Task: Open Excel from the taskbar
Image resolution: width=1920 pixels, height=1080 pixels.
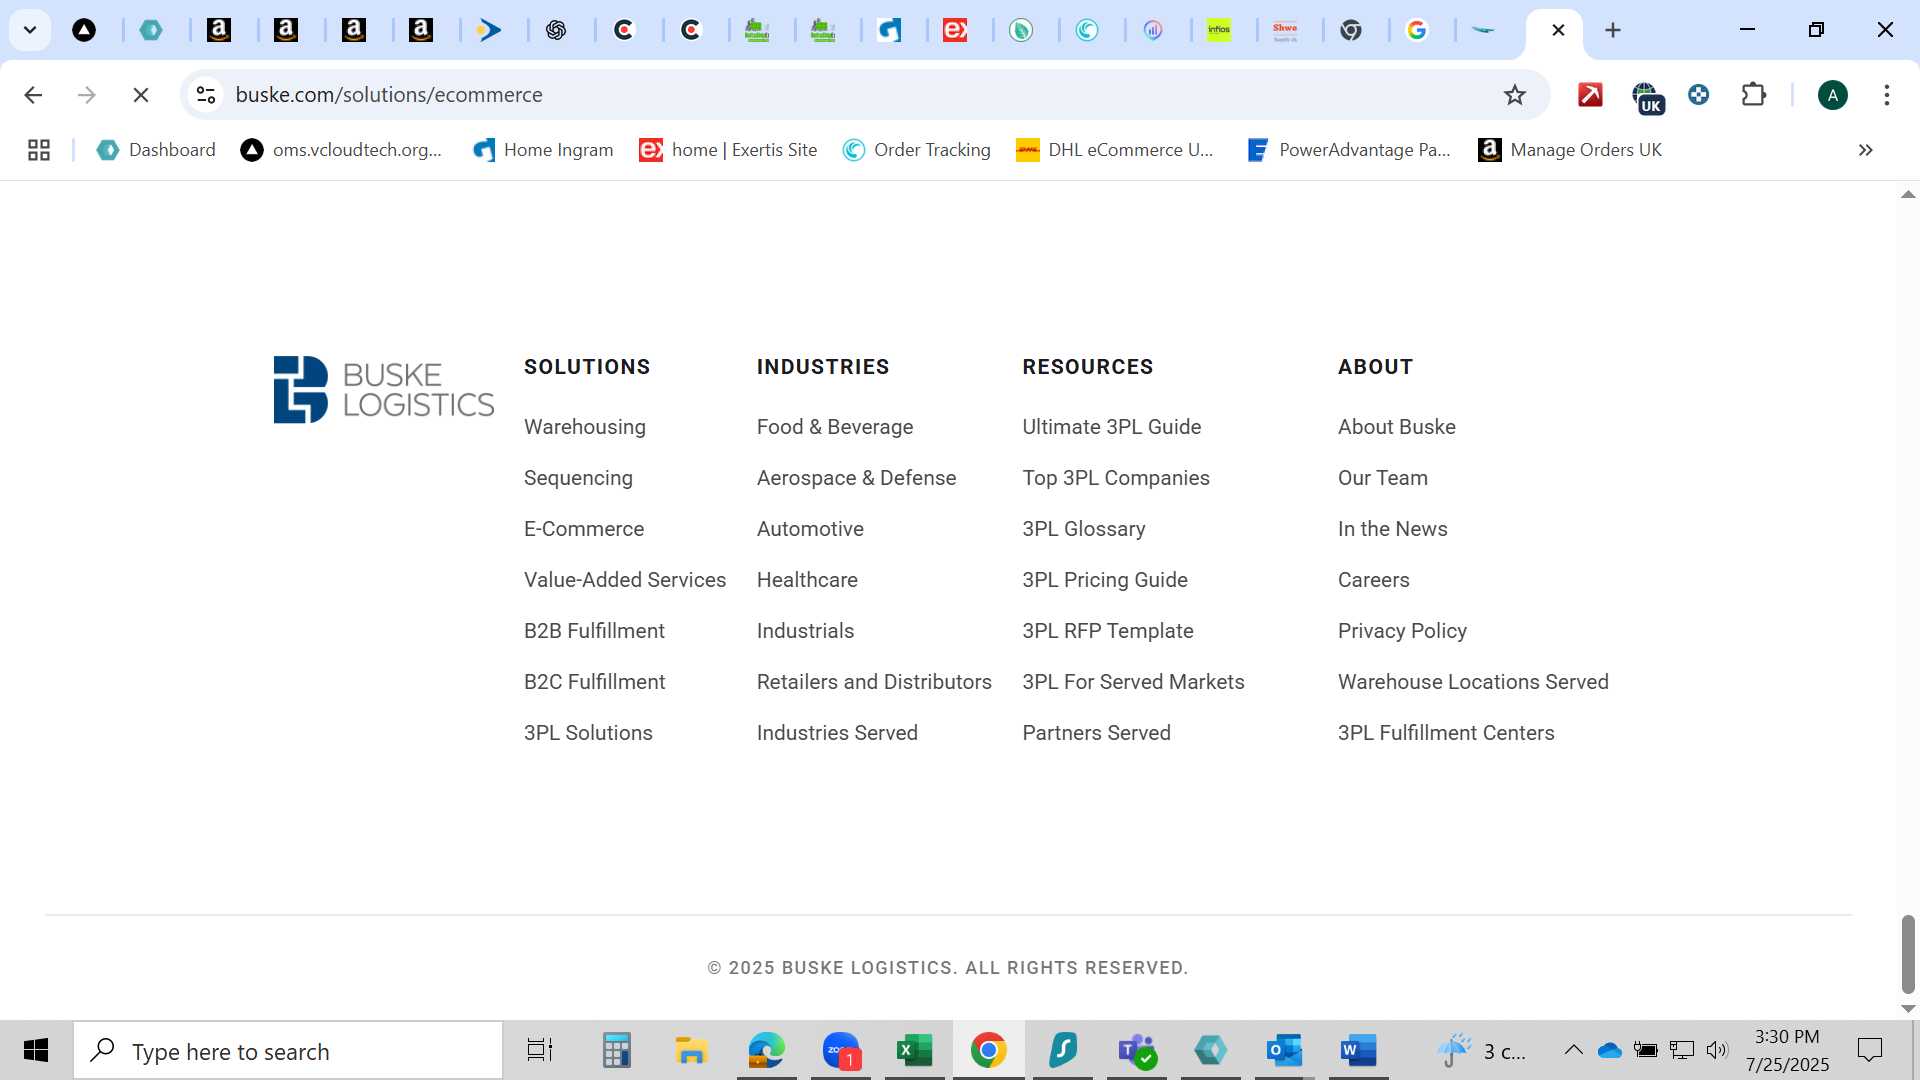Action: tap(914, 1050)
